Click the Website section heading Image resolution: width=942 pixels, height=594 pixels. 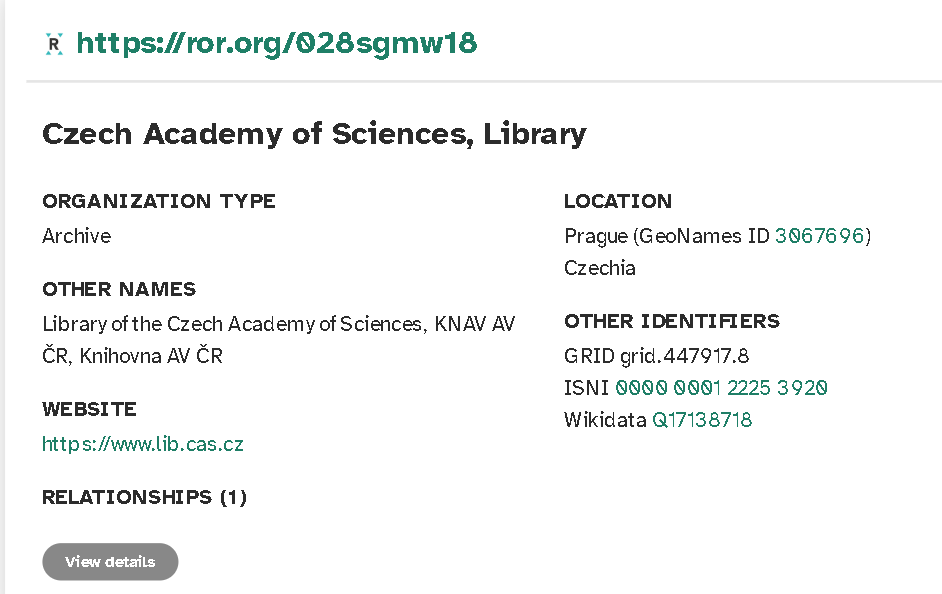click(x=90, y=410)
